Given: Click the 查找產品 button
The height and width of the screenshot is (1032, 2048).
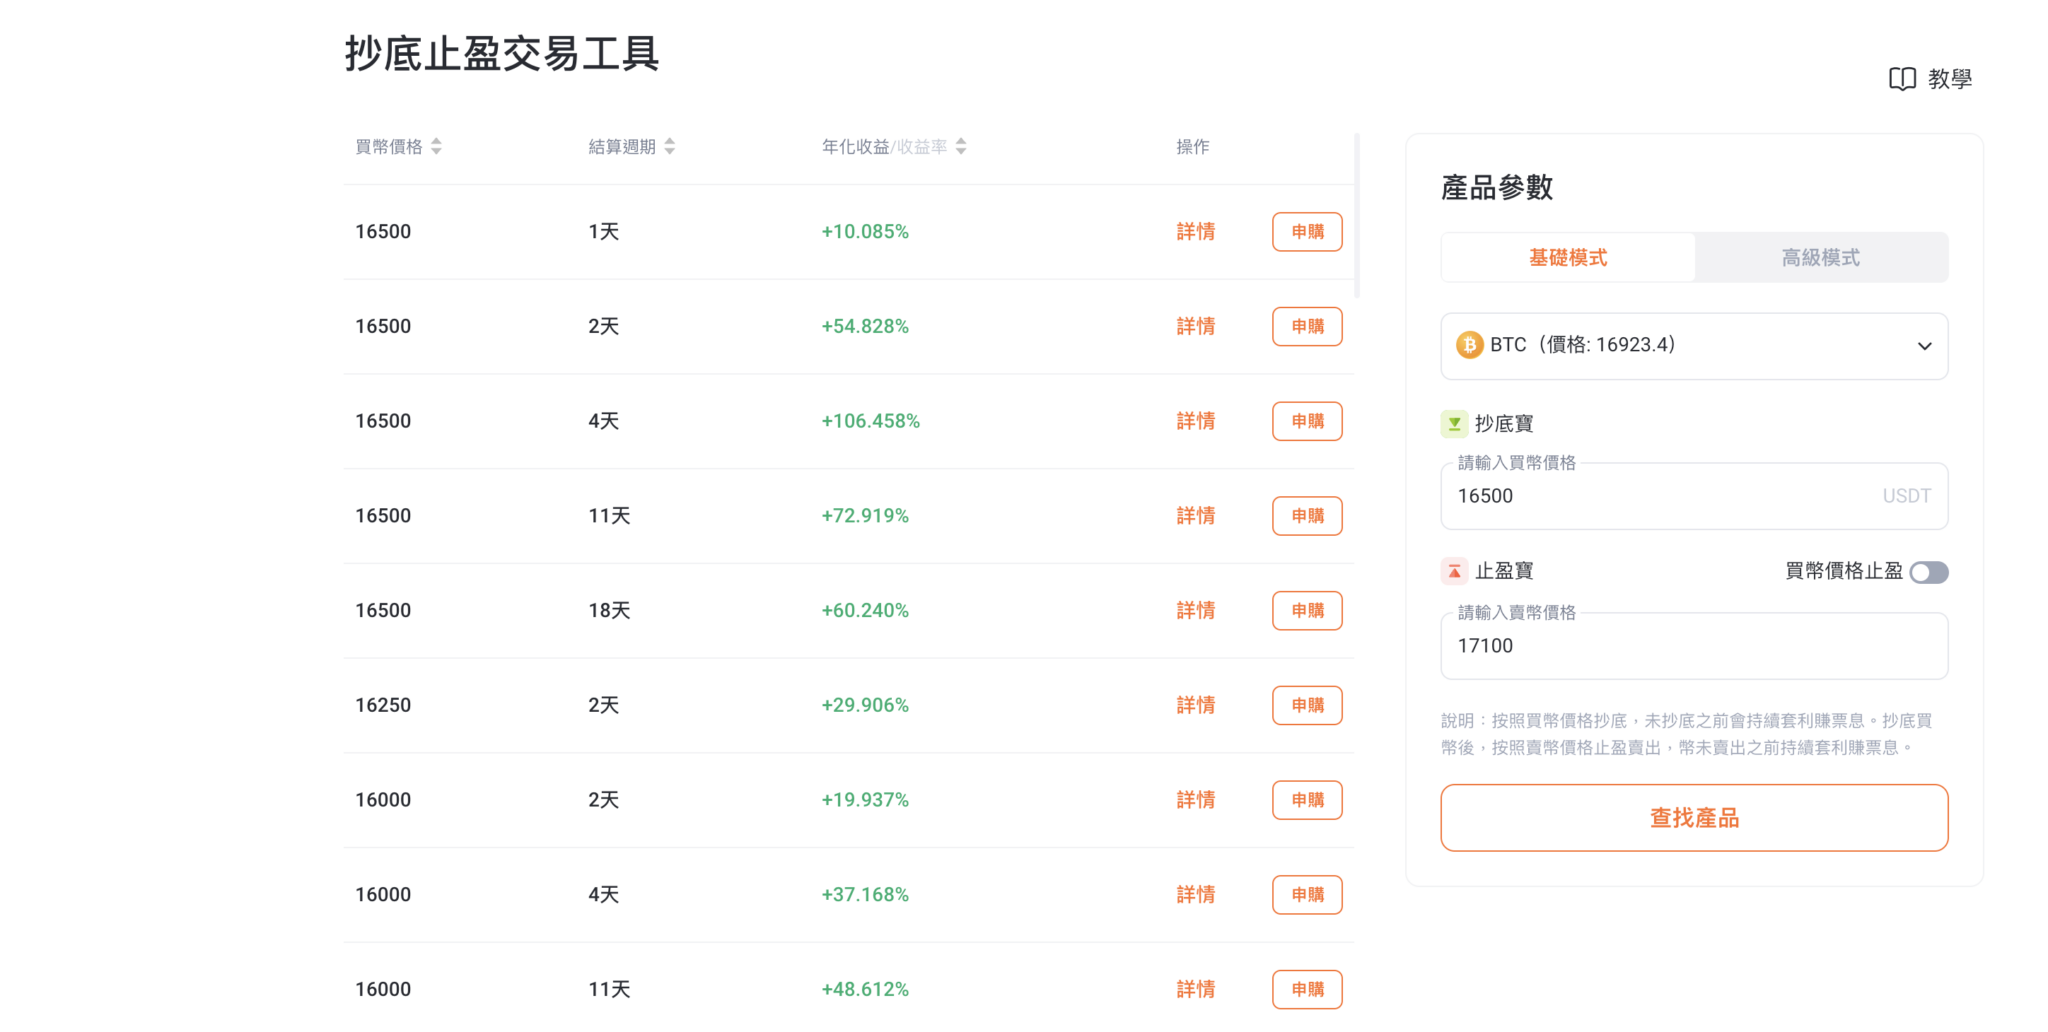Looking at the screenshot, I should [1693, 817].
